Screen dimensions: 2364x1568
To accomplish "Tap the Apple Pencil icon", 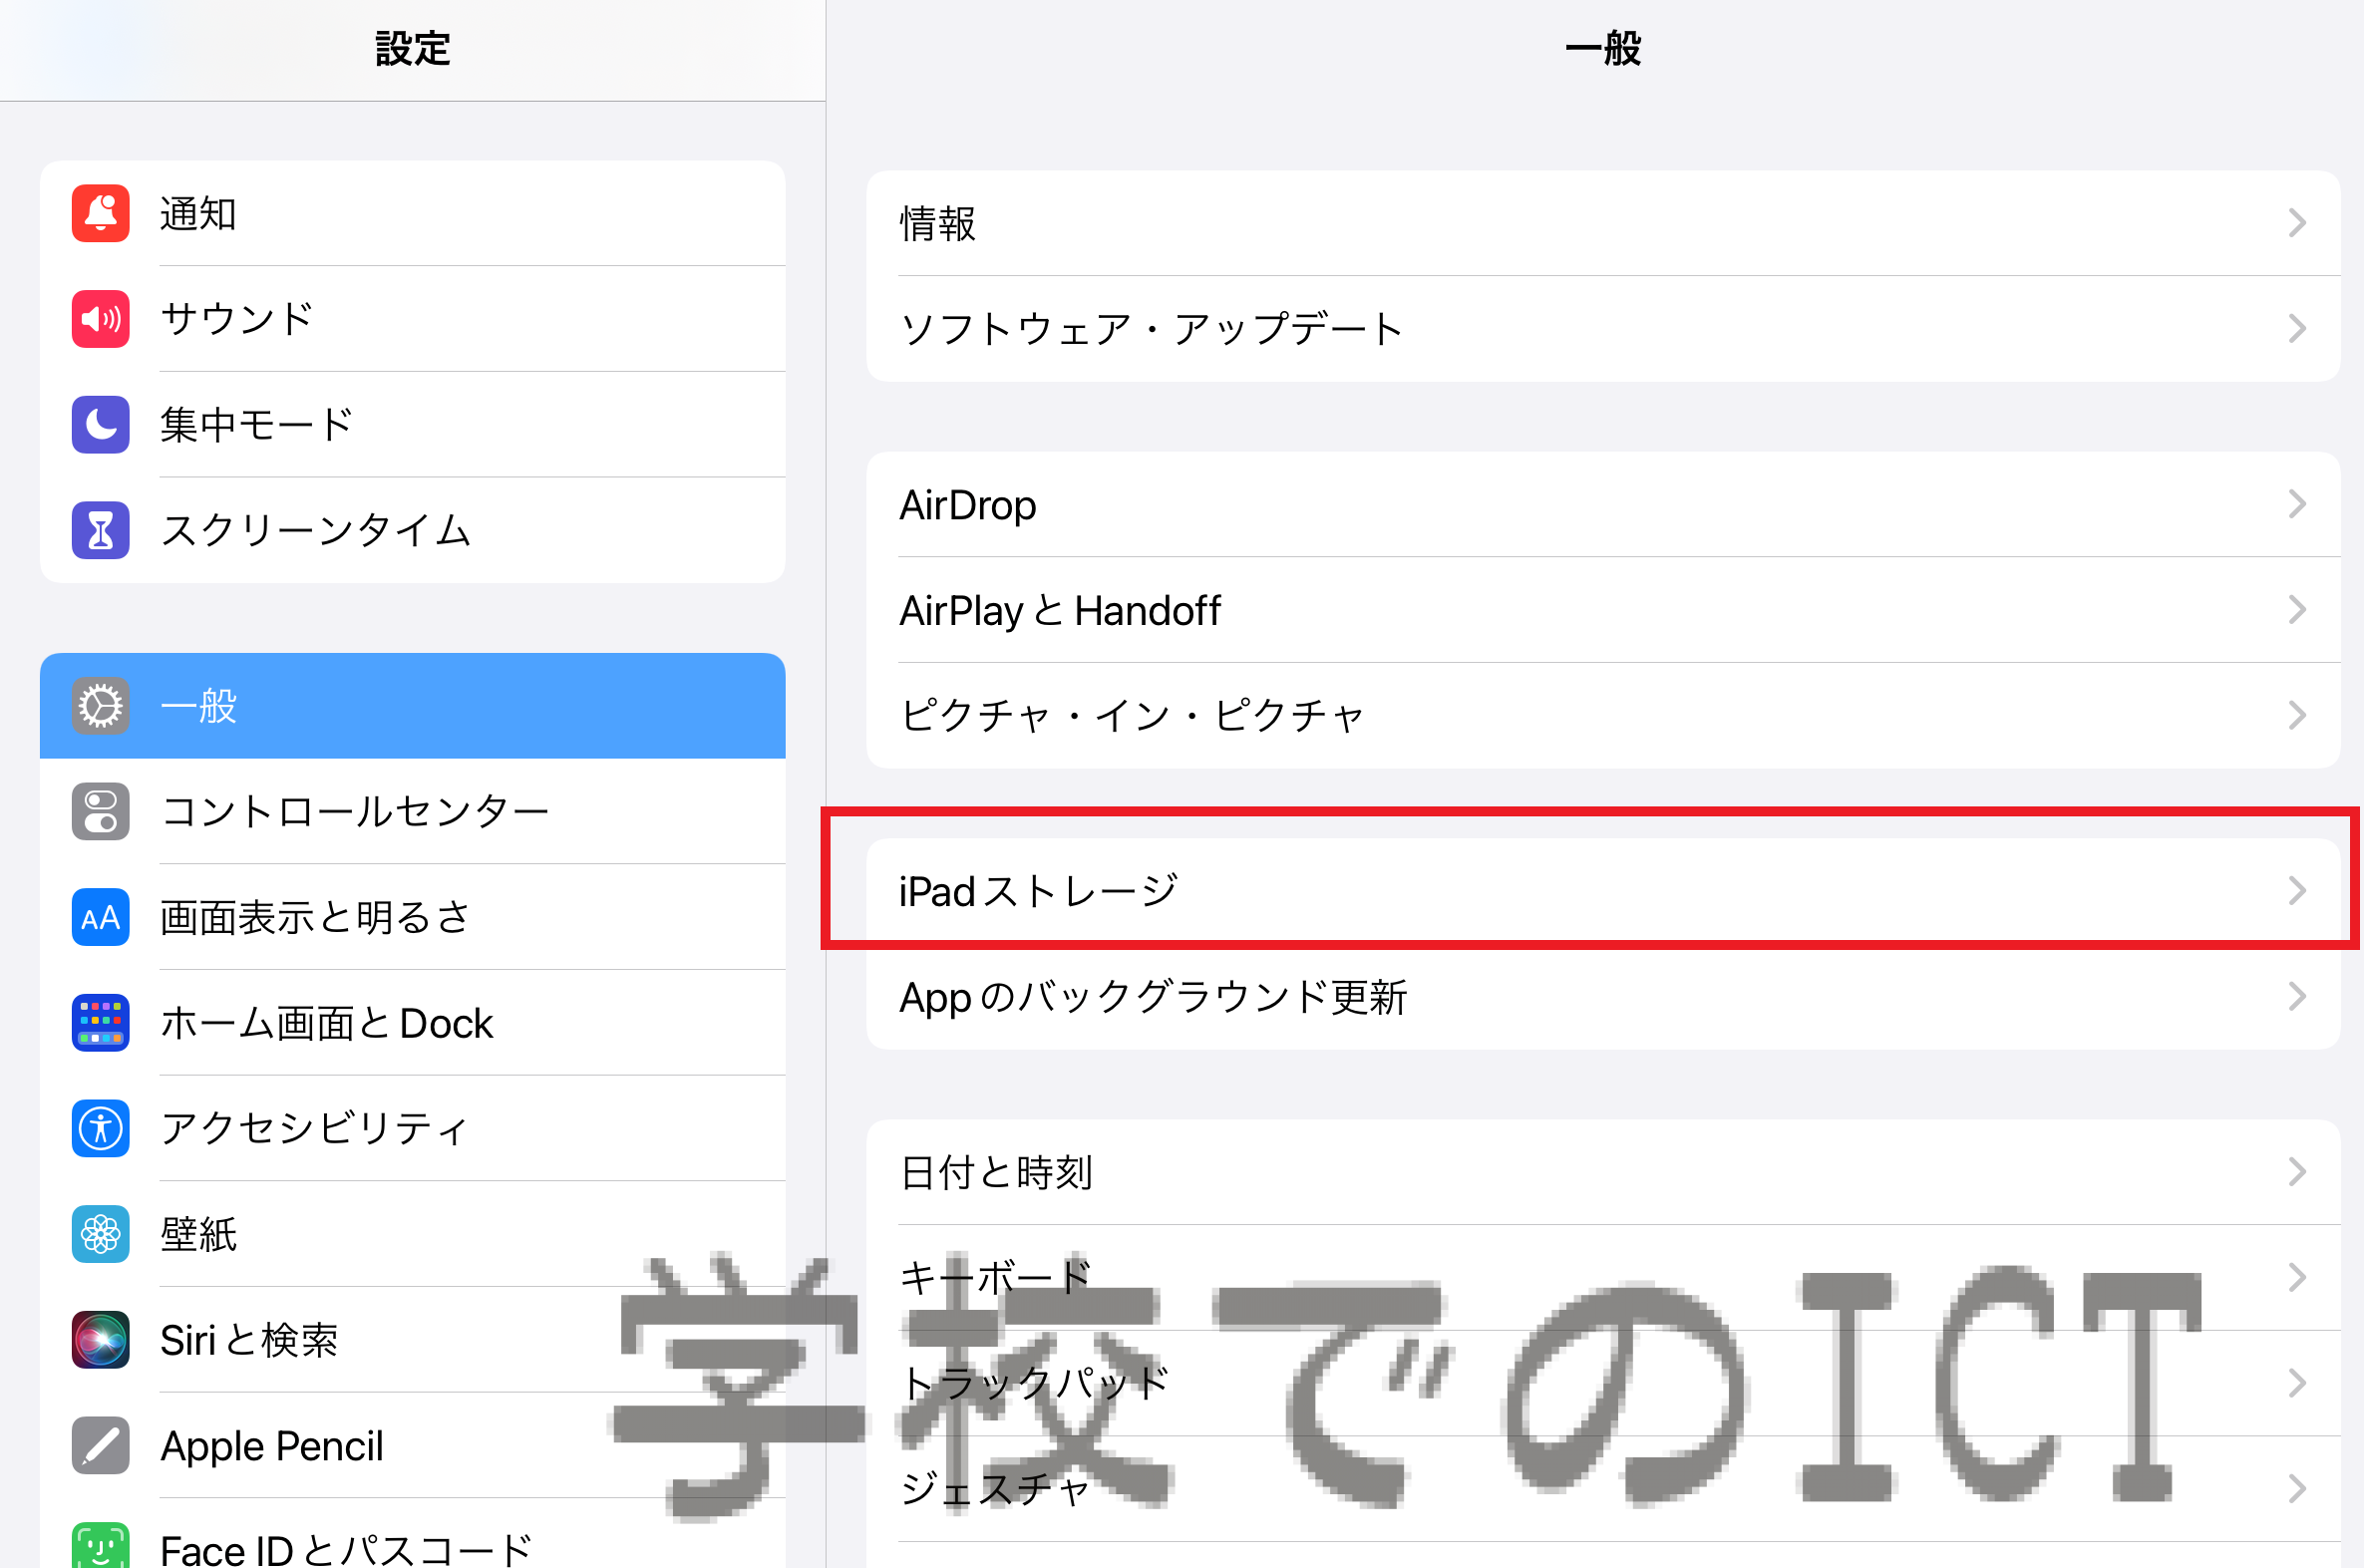I will pyautogui.click(x=100, y=1446).
